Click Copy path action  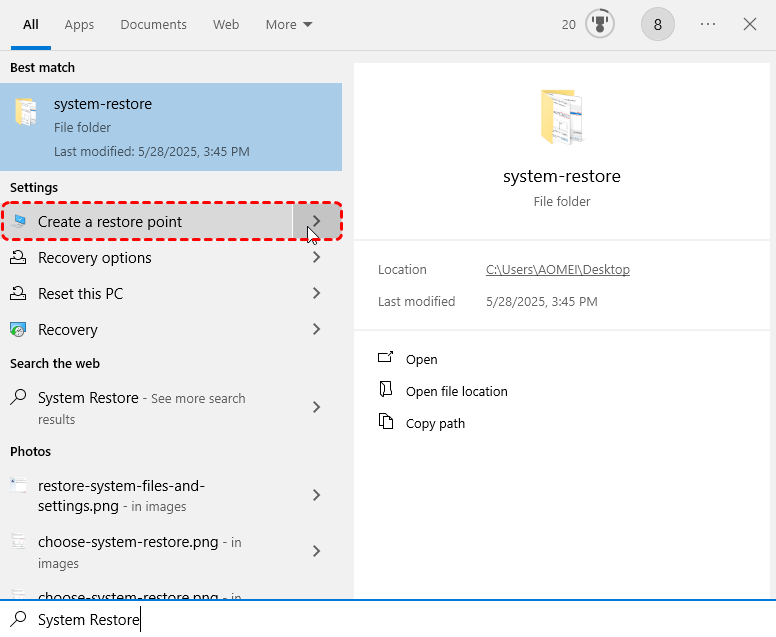436,424
